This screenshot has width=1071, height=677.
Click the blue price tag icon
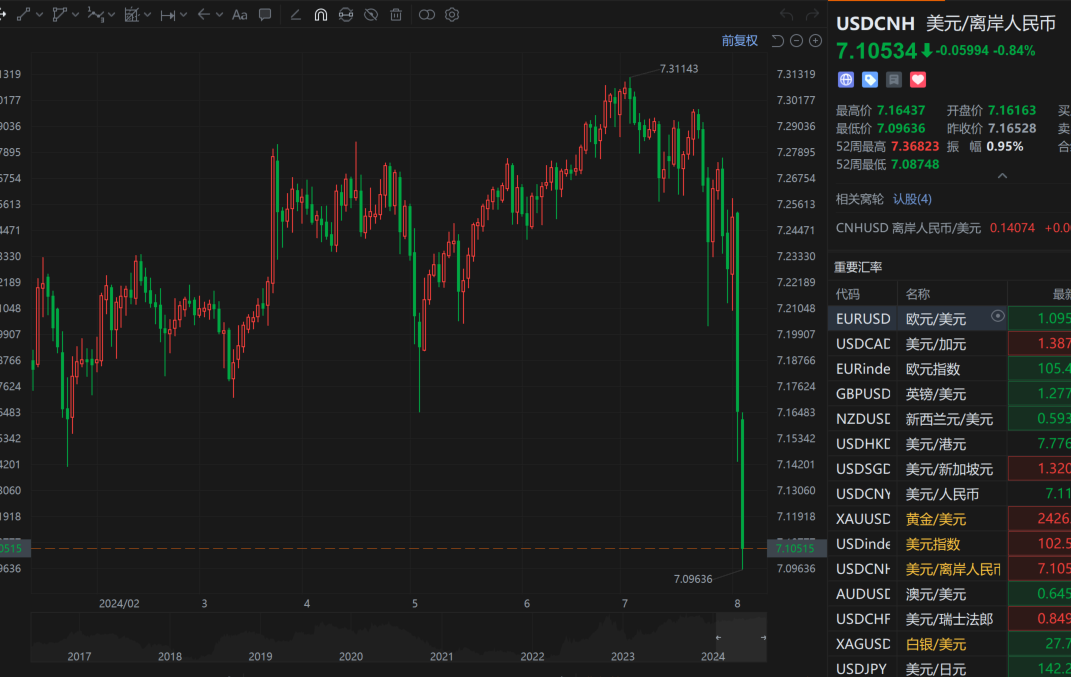tap(870, 80)
